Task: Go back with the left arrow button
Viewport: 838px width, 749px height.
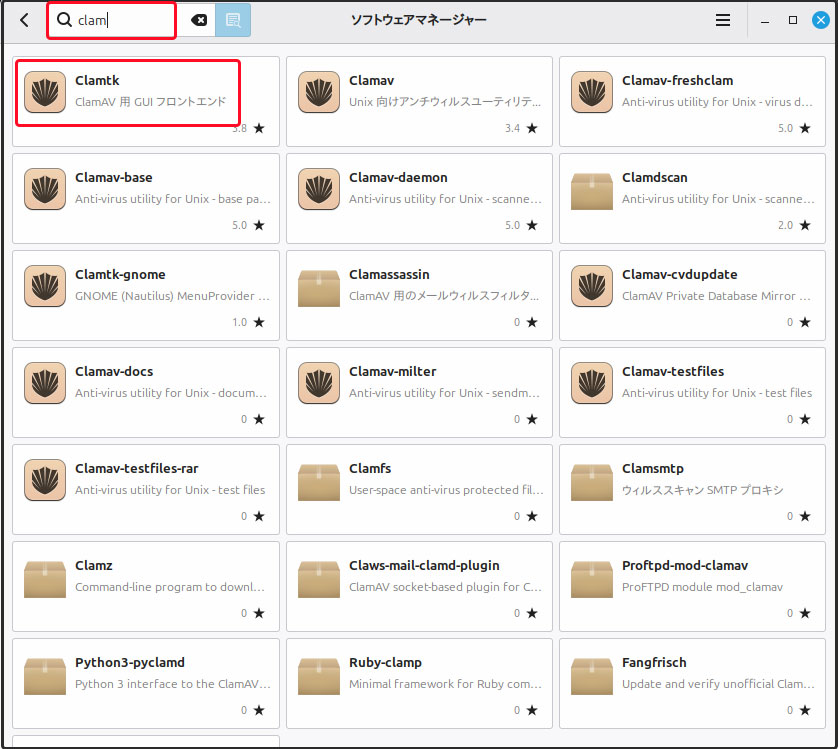Action: point(24,20)
